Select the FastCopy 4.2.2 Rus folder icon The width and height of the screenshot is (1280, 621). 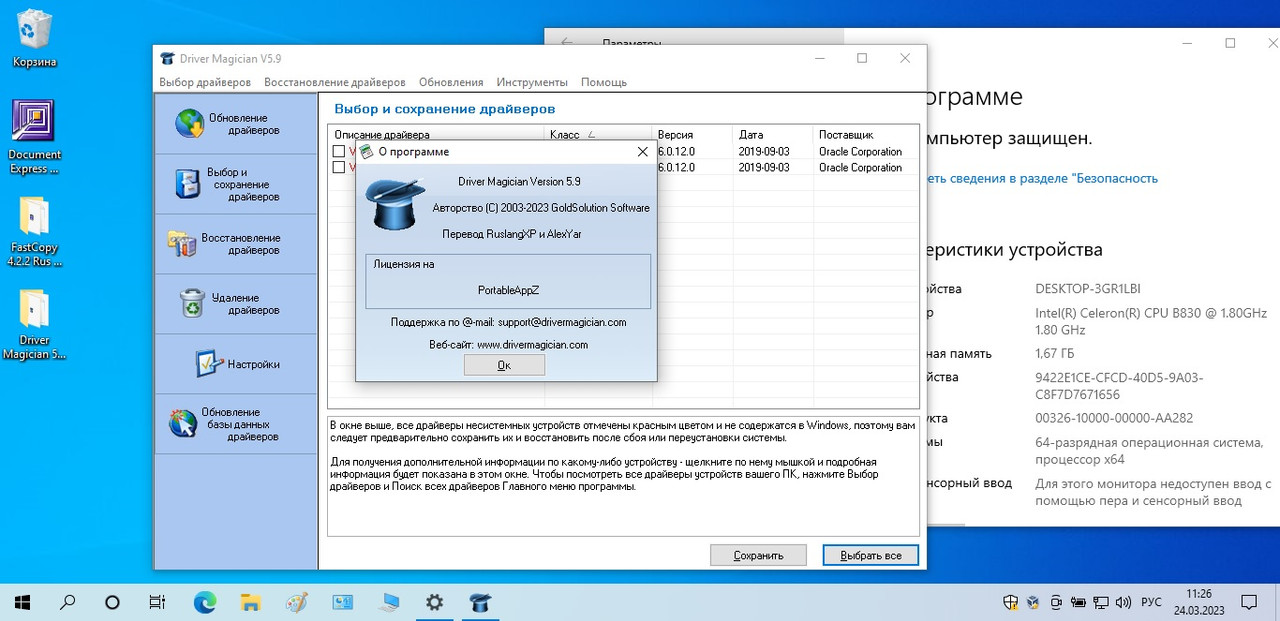[x=34, y=231]
